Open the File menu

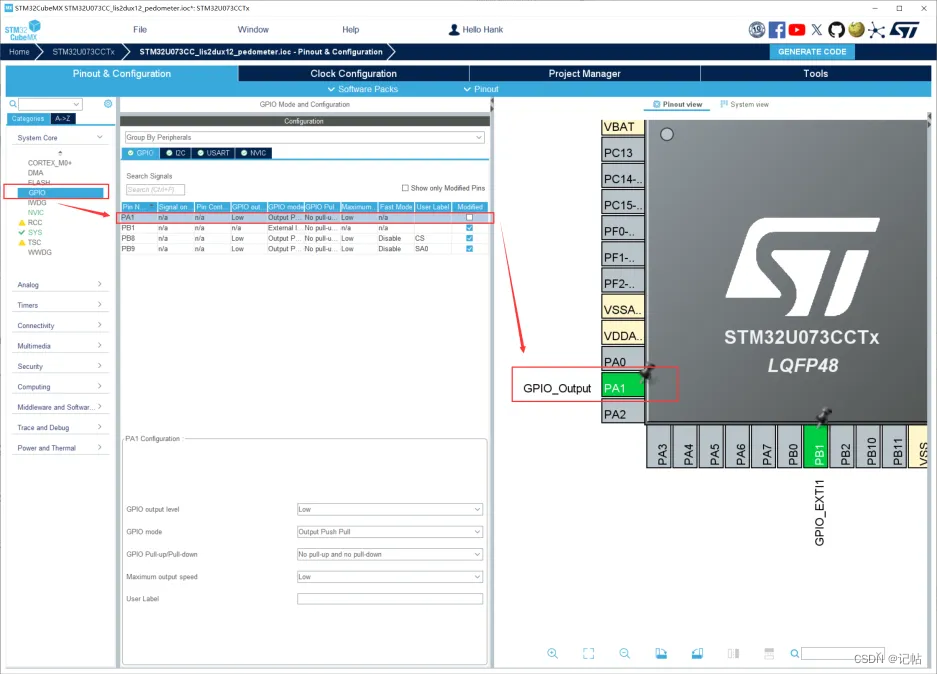(x=140, y=29)
